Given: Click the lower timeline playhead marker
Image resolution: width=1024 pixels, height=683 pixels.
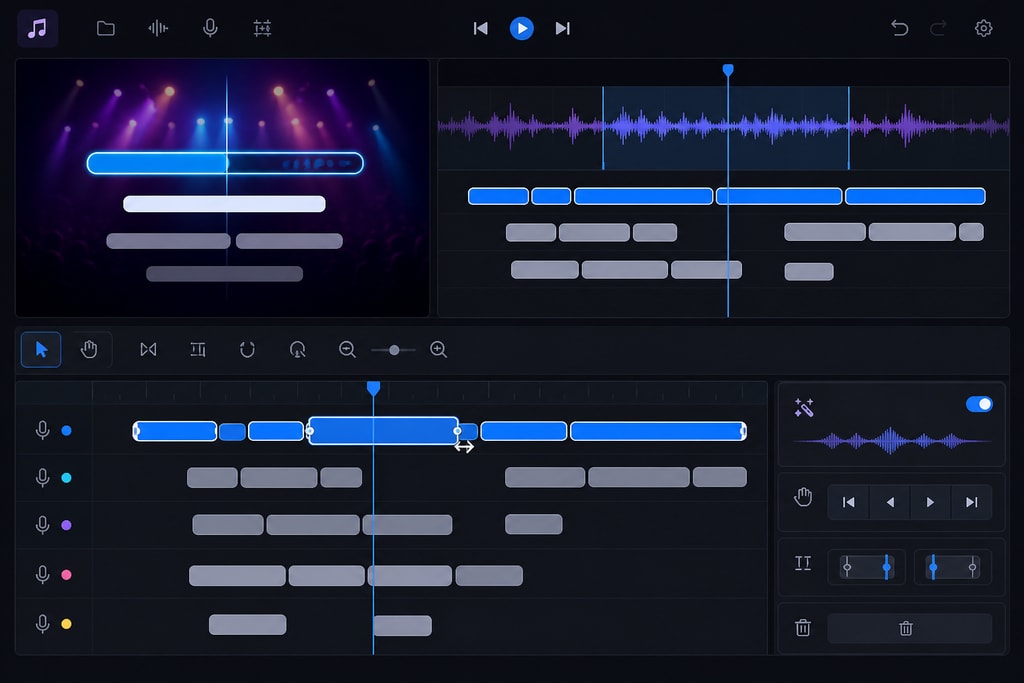Looking at the screenshot, I should [x=374, y=389].
